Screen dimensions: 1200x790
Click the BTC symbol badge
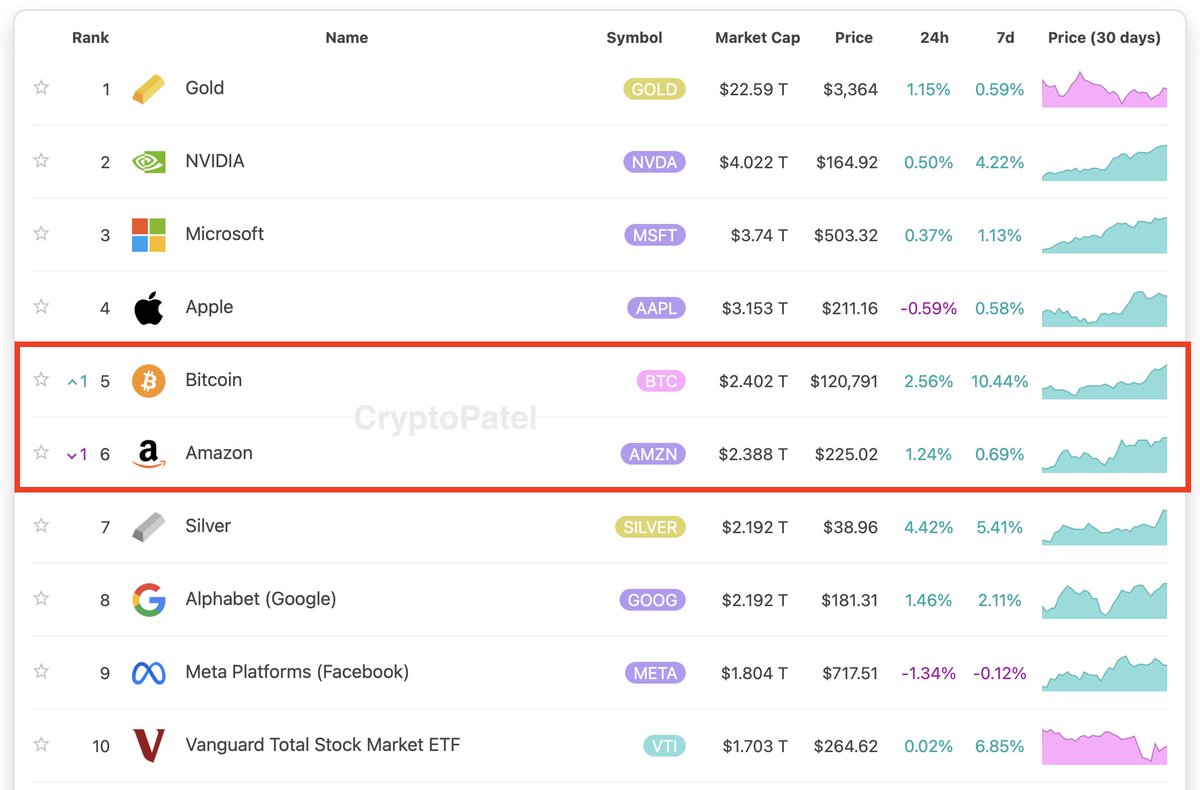(x=661, y=381)
